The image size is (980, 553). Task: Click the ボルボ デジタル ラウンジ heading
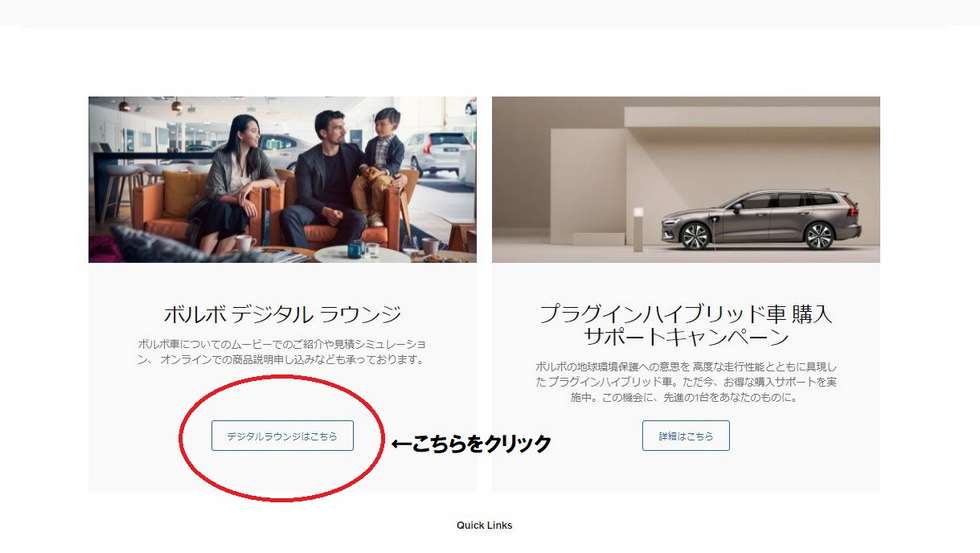coord(282,314)
